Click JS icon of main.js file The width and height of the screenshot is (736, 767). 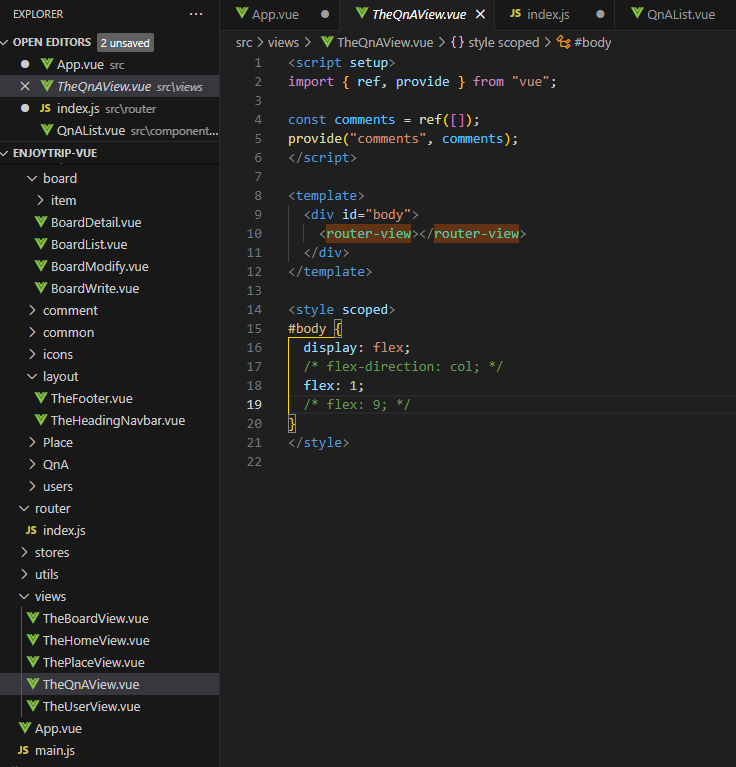click(x=23, y=750)
